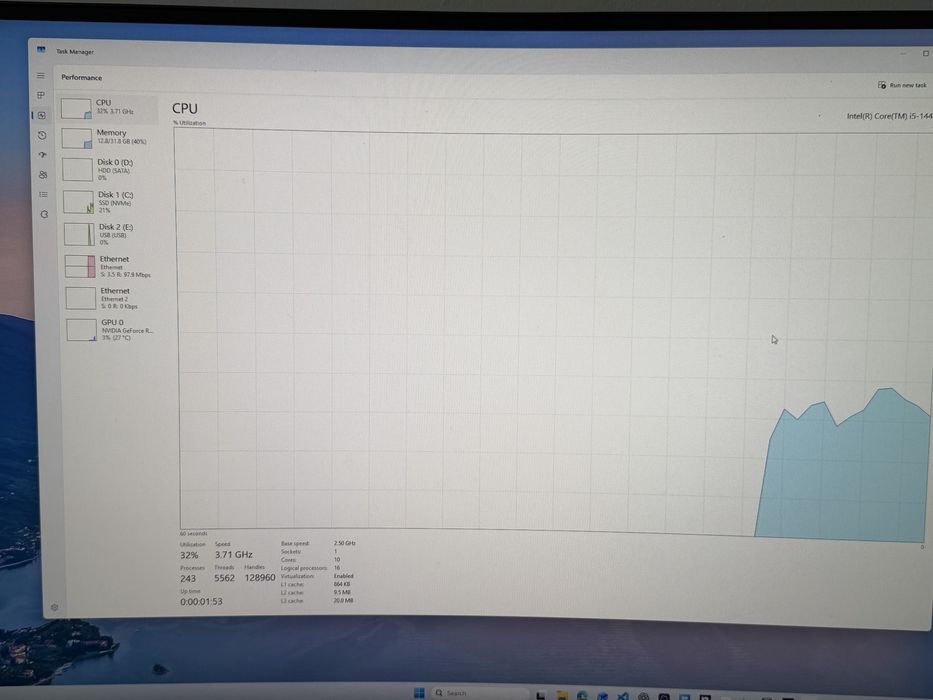Click the utilization value 32%
Viewport: 933px width, 700px height.
click(189, 555)
